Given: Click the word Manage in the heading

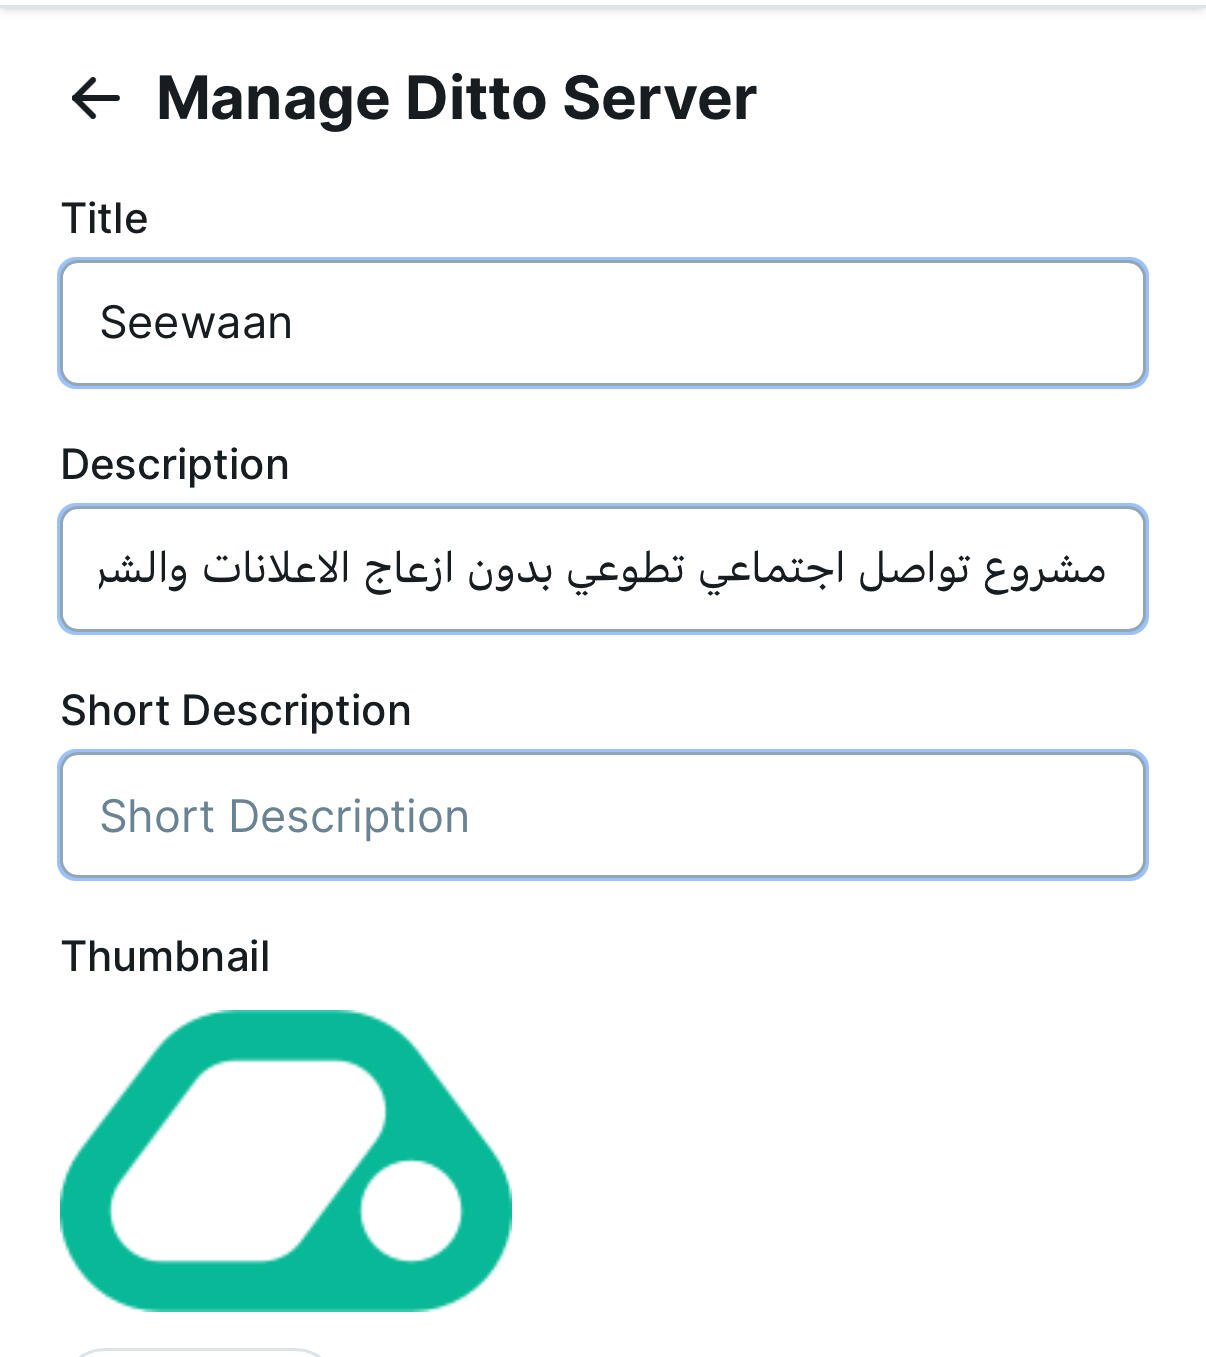Looking at the screenshot, I should coord(273,100).
